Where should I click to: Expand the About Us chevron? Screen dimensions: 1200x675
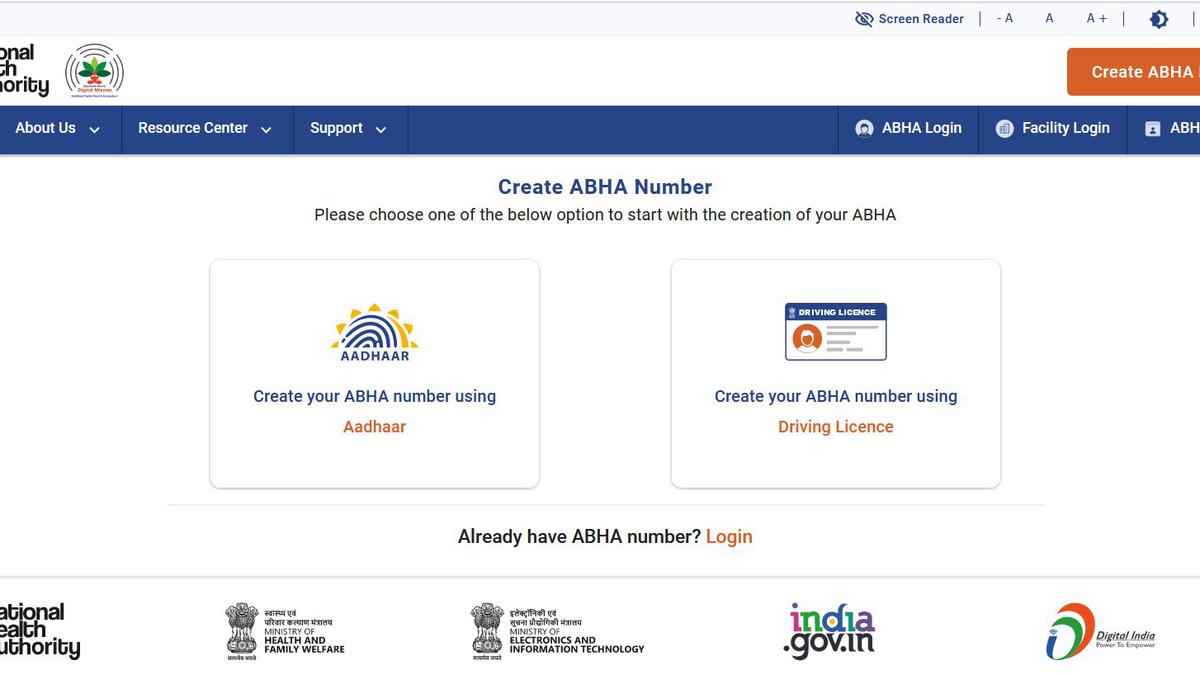pyautogui.click(x=95, y=130)
